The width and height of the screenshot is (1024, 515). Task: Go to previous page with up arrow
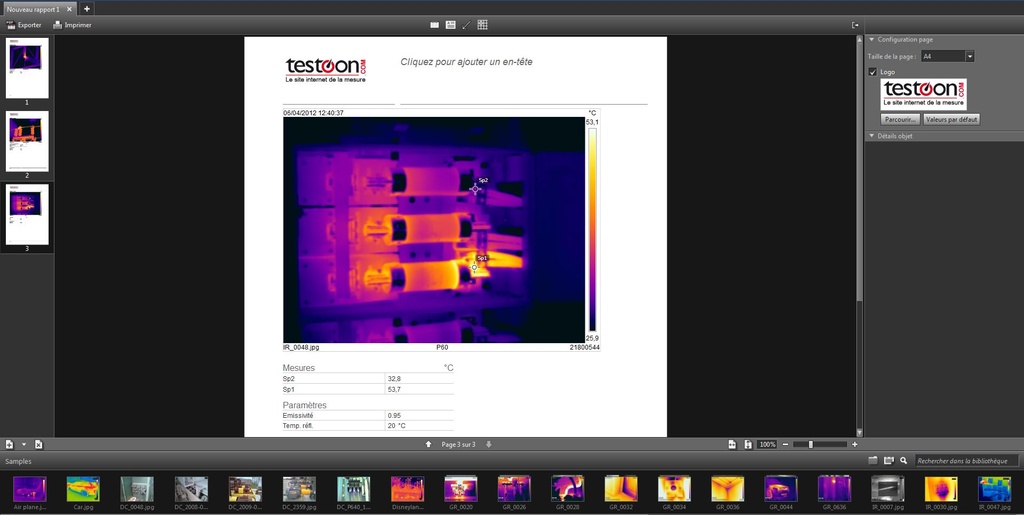point(428,445)
